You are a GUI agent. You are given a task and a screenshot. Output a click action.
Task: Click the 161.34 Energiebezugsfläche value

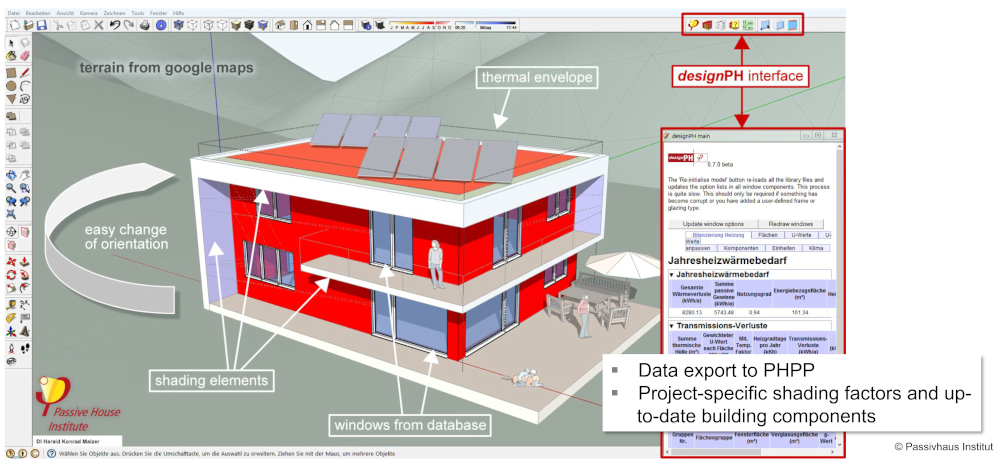click(x=800, y=313)
